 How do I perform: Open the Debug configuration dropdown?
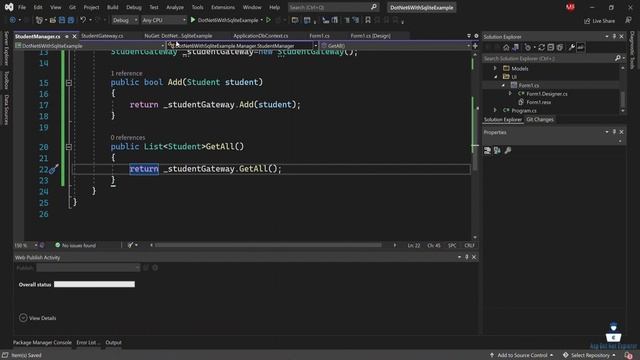click(x=125, y=20)
